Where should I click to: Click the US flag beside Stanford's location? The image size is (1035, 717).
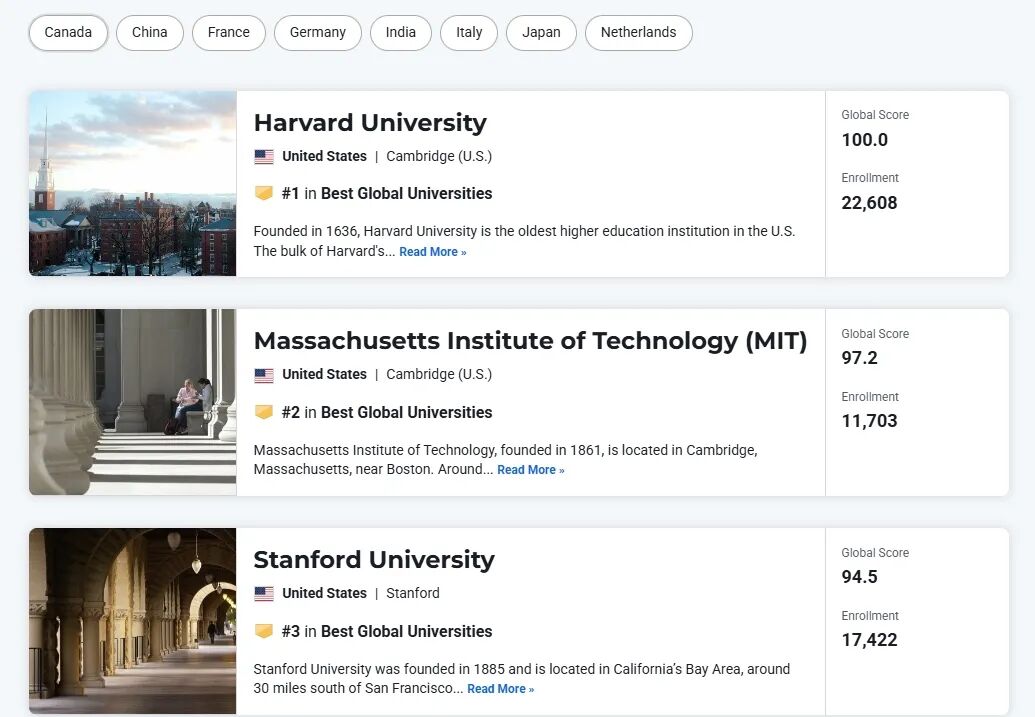point(264,594)
